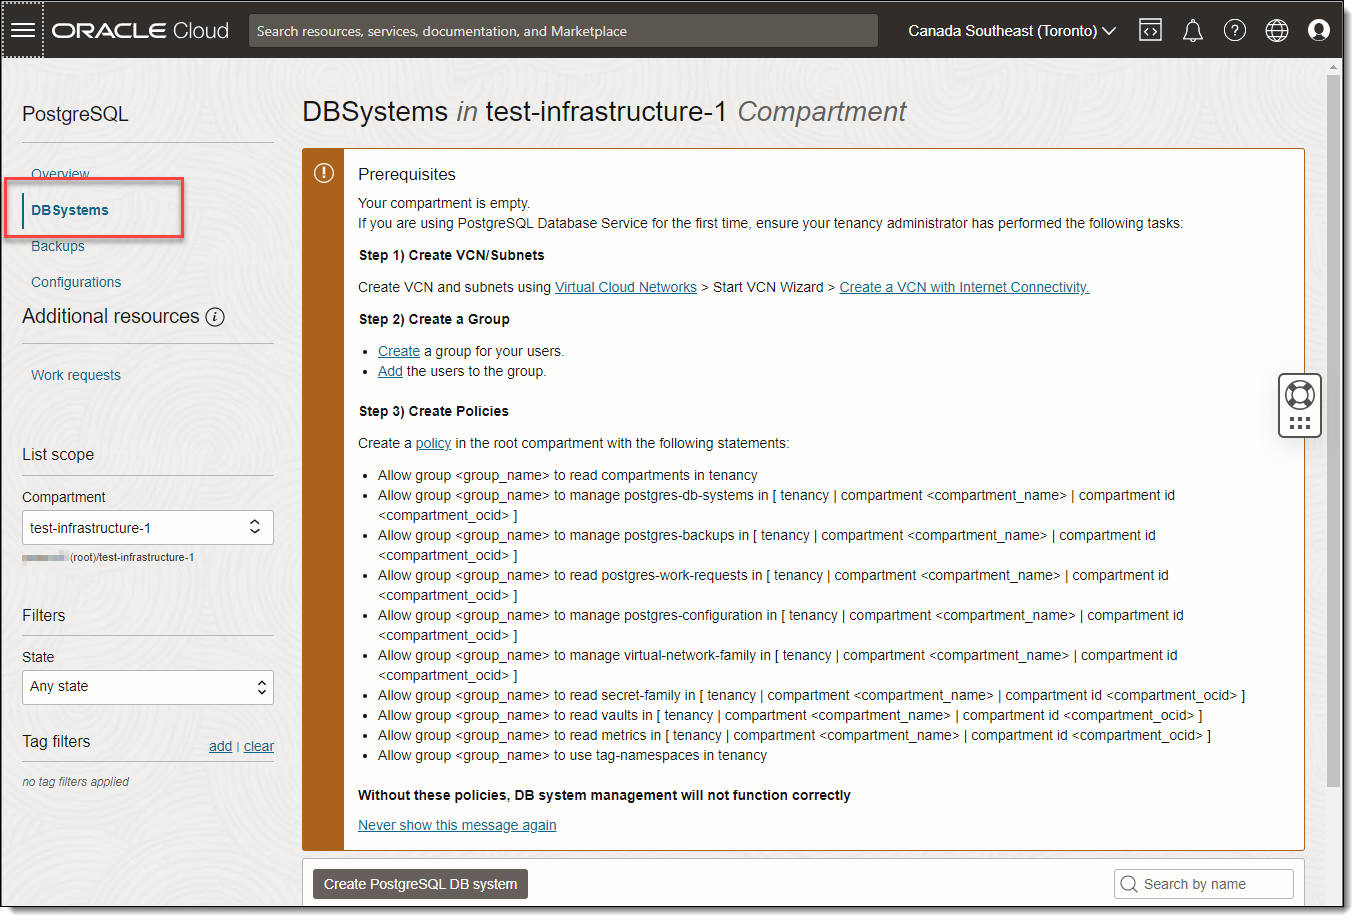This screenshot has width=1359, height=922.
Task: Focus the Search by name field
Action: pyautogui.click(x=1204, y=884)
